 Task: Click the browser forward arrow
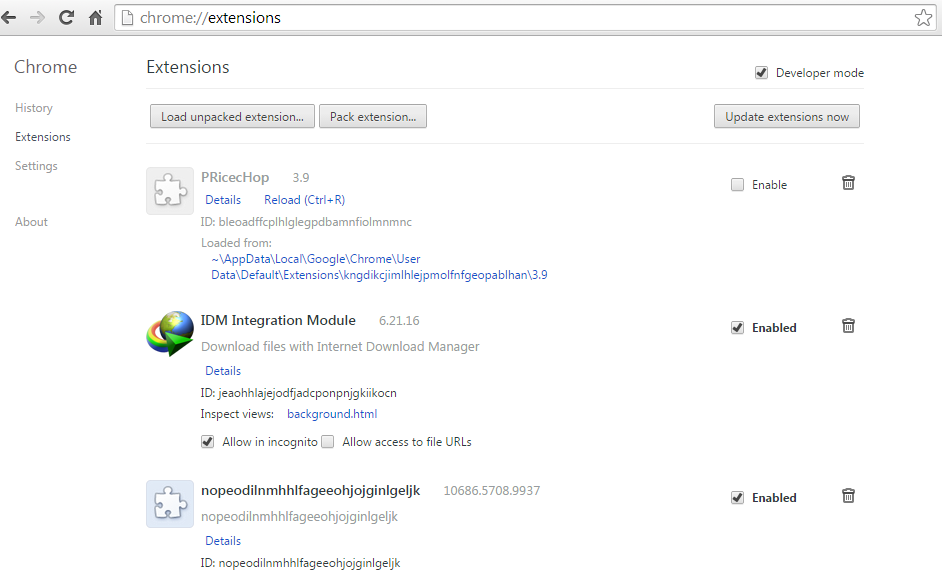point(37,17)
